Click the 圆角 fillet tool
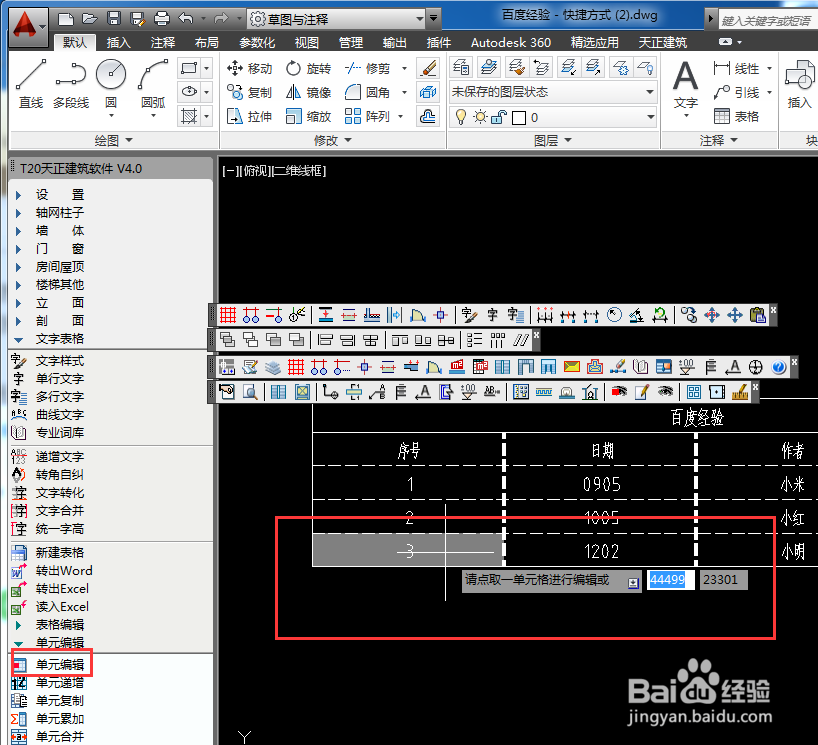 (368, 92)
